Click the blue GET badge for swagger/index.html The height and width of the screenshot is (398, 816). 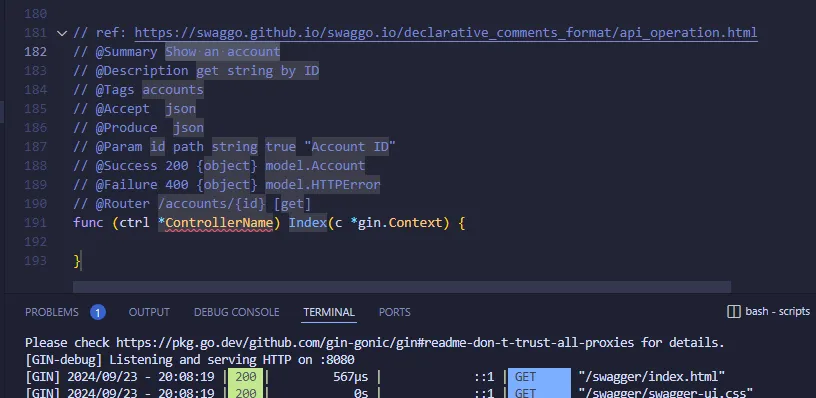(x=539, y=377)
